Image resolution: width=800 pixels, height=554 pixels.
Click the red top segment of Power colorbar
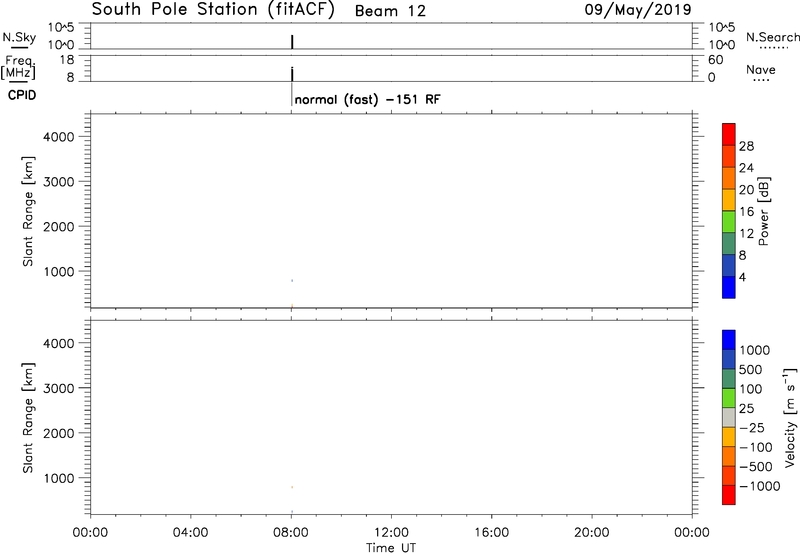point(729,134)
